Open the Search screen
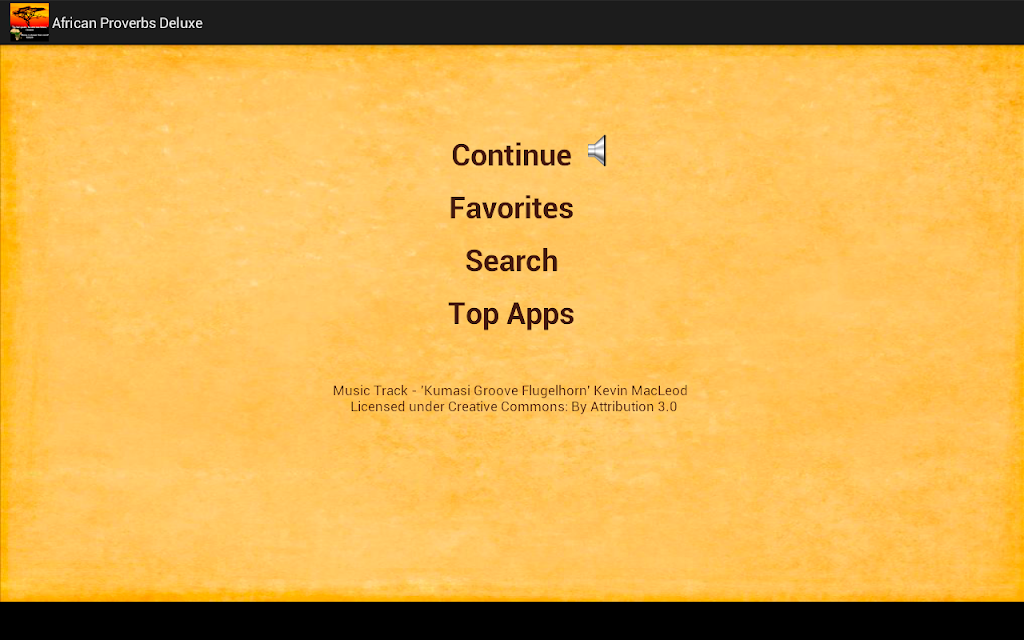Screen dimensions: 1024x640 pyautogui.click(x=511, y=261)
